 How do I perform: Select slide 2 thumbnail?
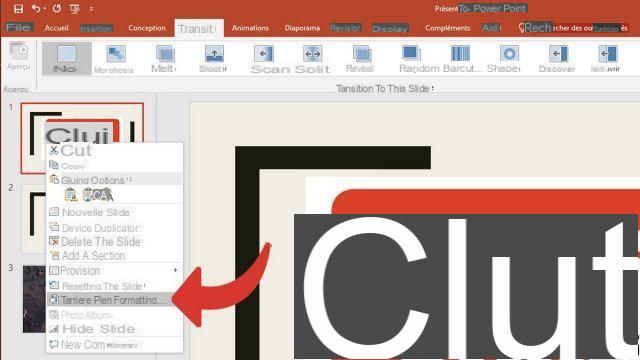(x=33, y=219)
